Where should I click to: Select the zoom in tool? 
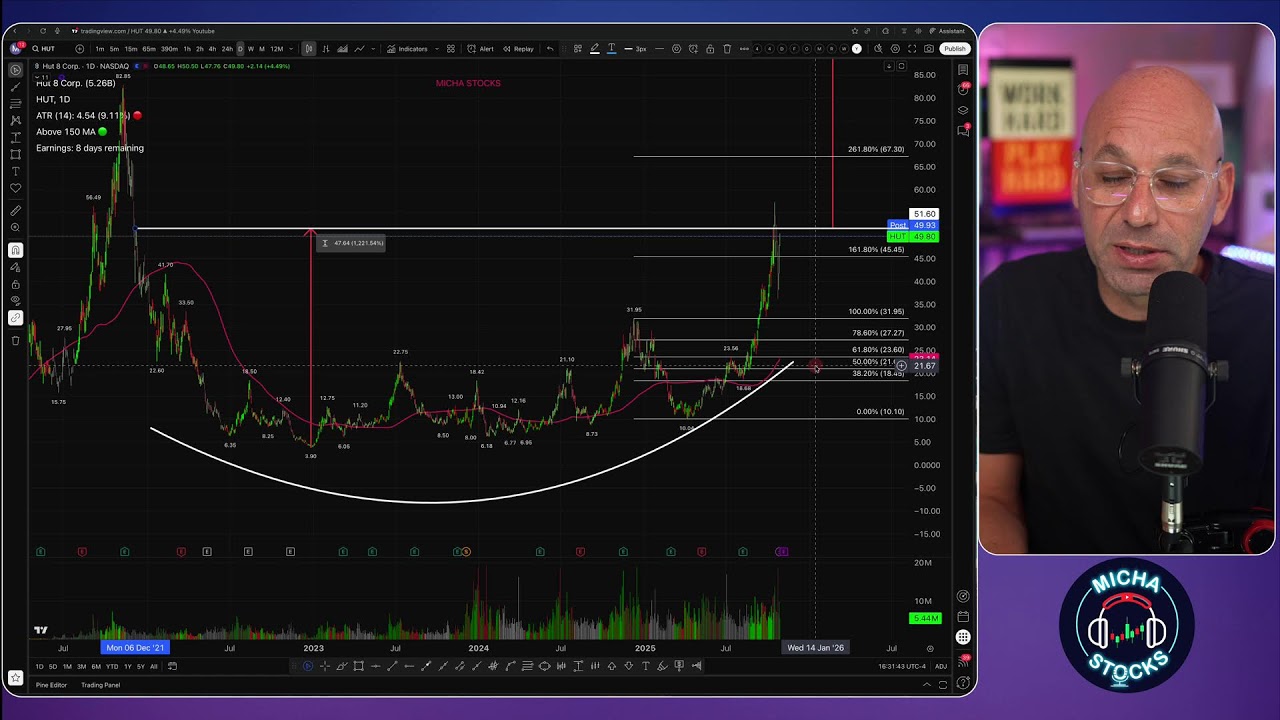pos(16,228)
